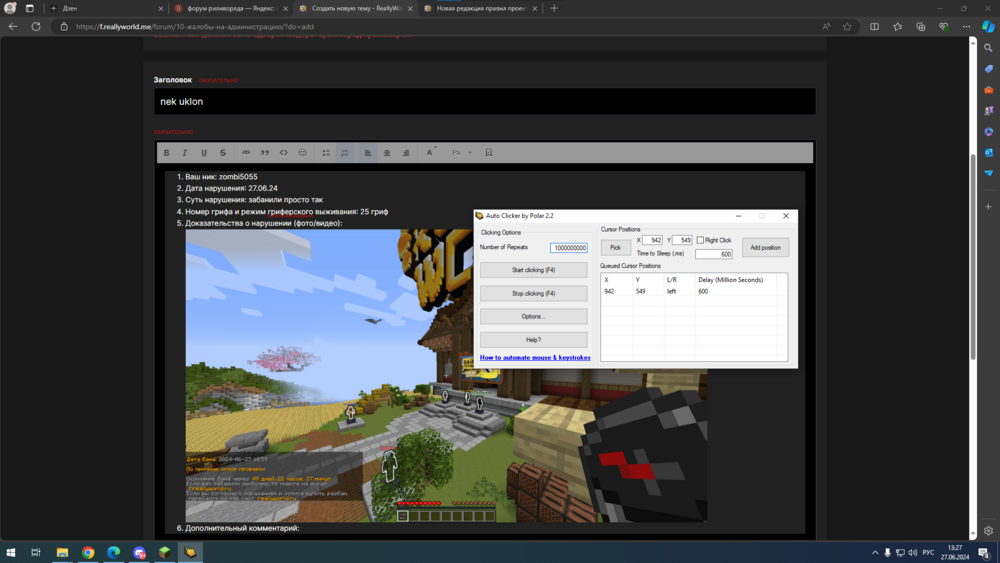
Task: Switch to the Дзен browser tab
Action: tap(107, 8)
